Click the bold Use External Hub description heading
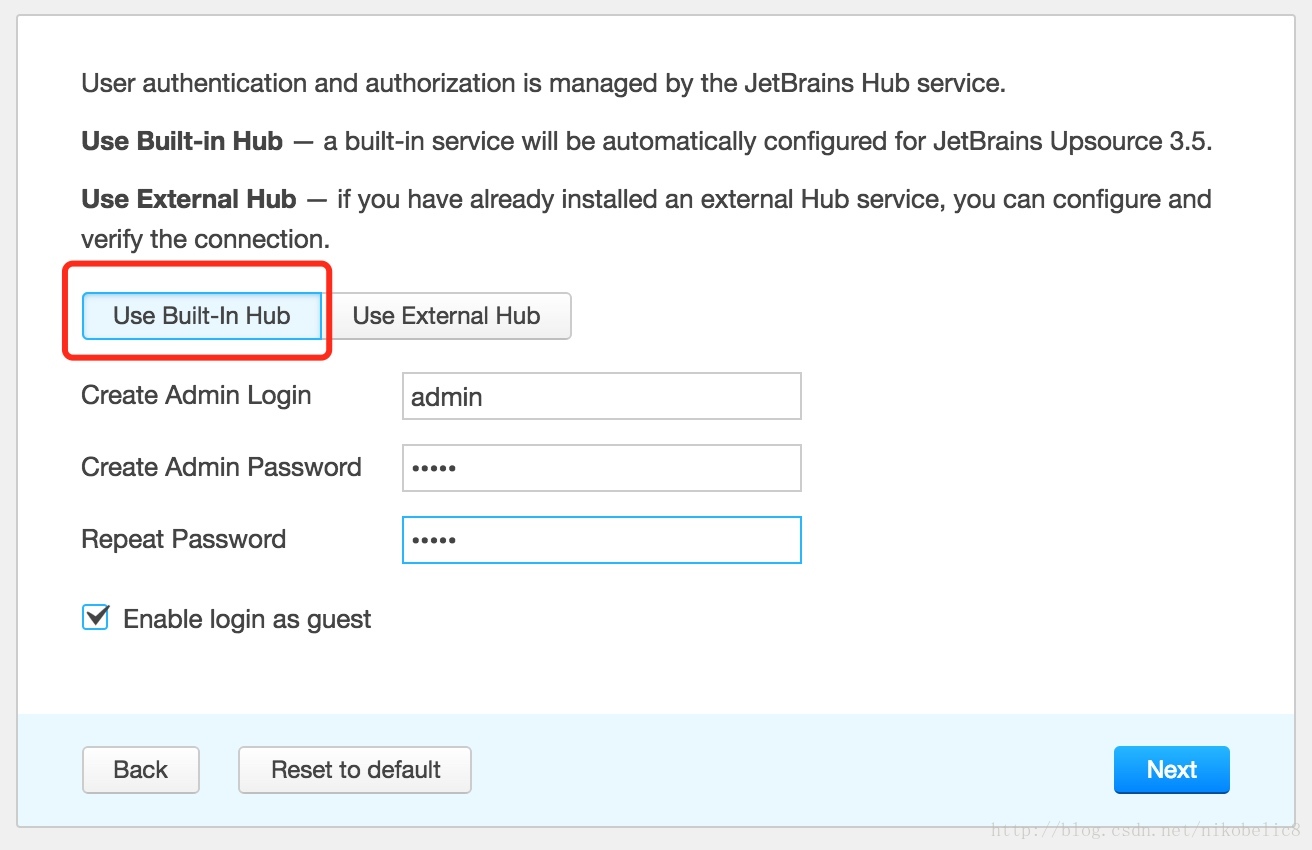Viewport: 1312px width, 850px height. click(189, 199)
